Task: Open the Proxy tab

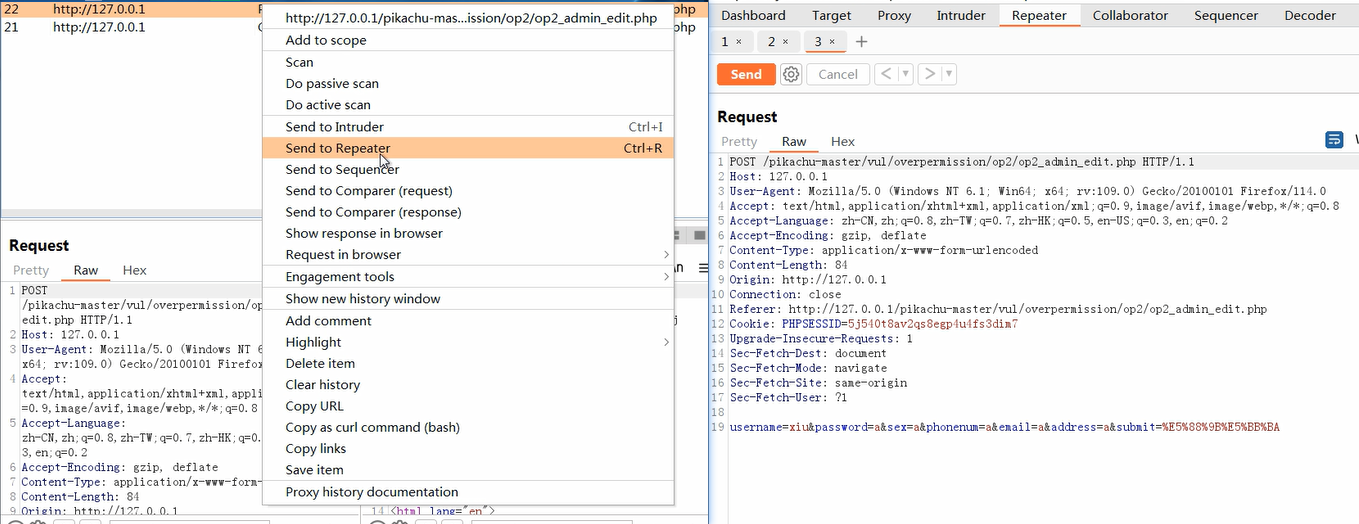Action: pos(894,15)
